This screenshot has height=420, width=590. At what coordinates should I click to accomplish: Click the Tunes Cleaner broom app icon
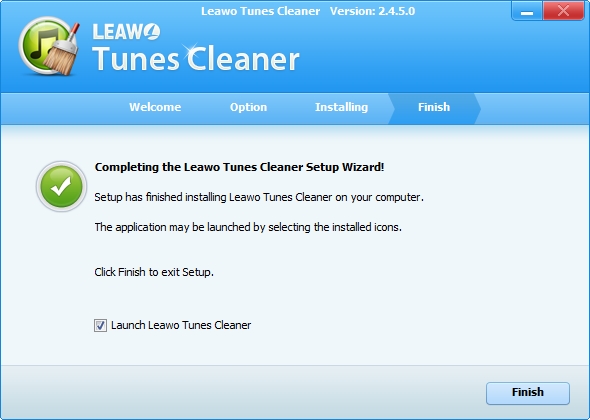(x=50, y=46)
